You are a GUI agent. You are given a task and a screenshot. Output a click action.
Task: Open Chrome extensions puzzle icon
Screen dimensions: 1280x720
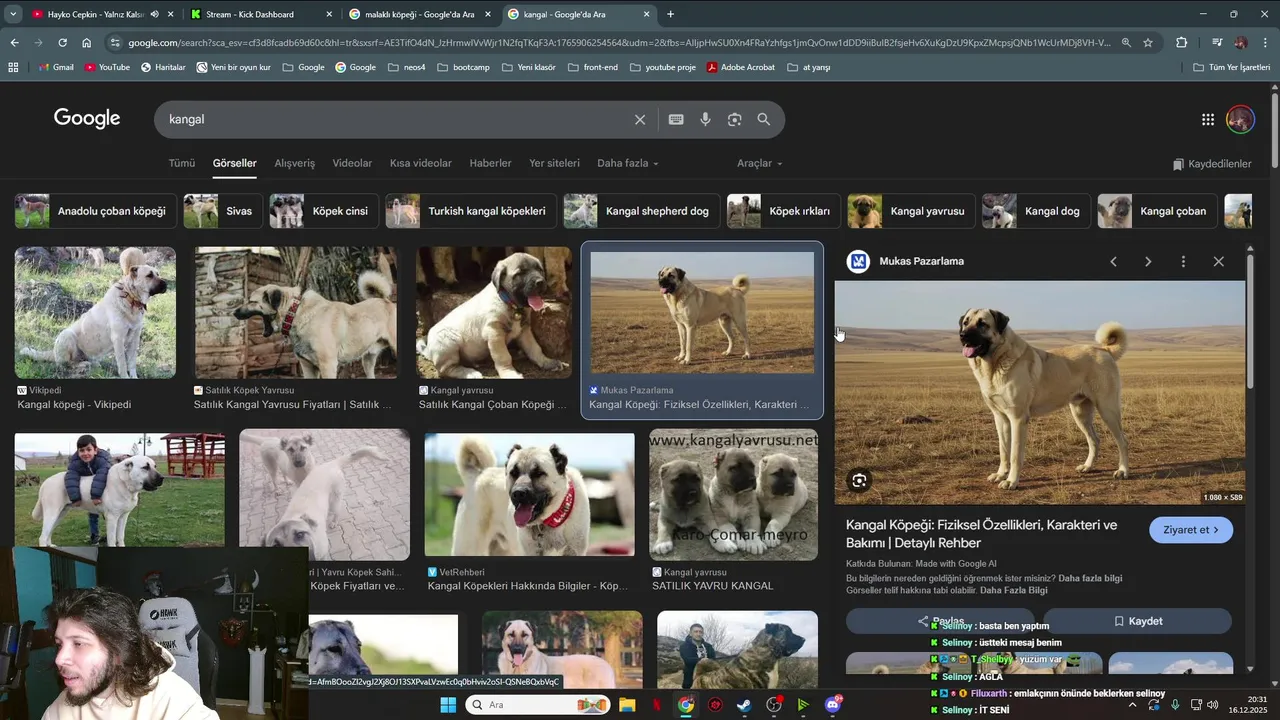[x=1181, y=43]
